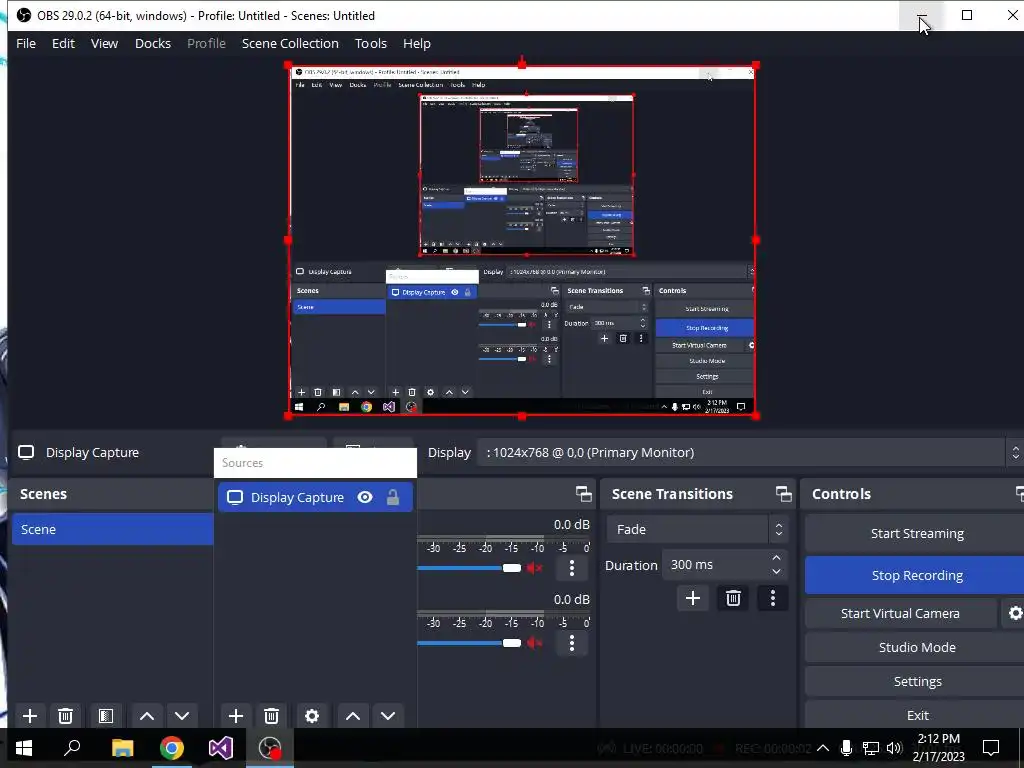Open the File menu
Viewport: 1024px width, 768px height.
pyautogui.click(x=26, y=44)
